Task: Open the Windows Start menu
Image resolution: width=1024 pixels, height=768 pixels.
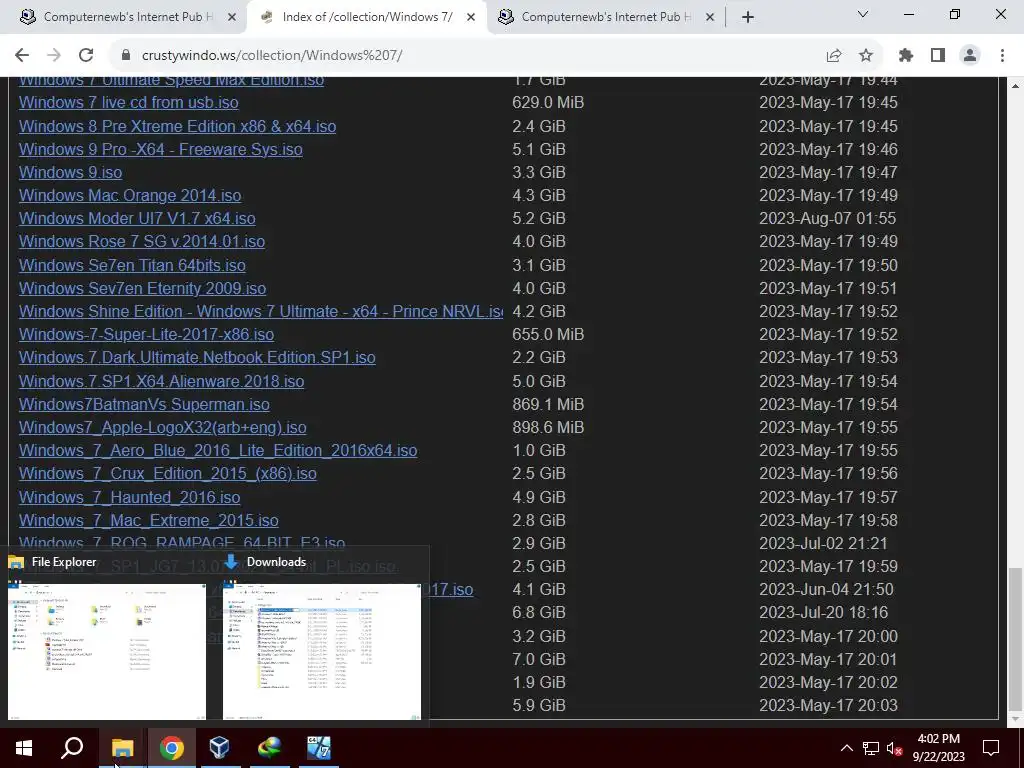Action: (x=24, y=748)
